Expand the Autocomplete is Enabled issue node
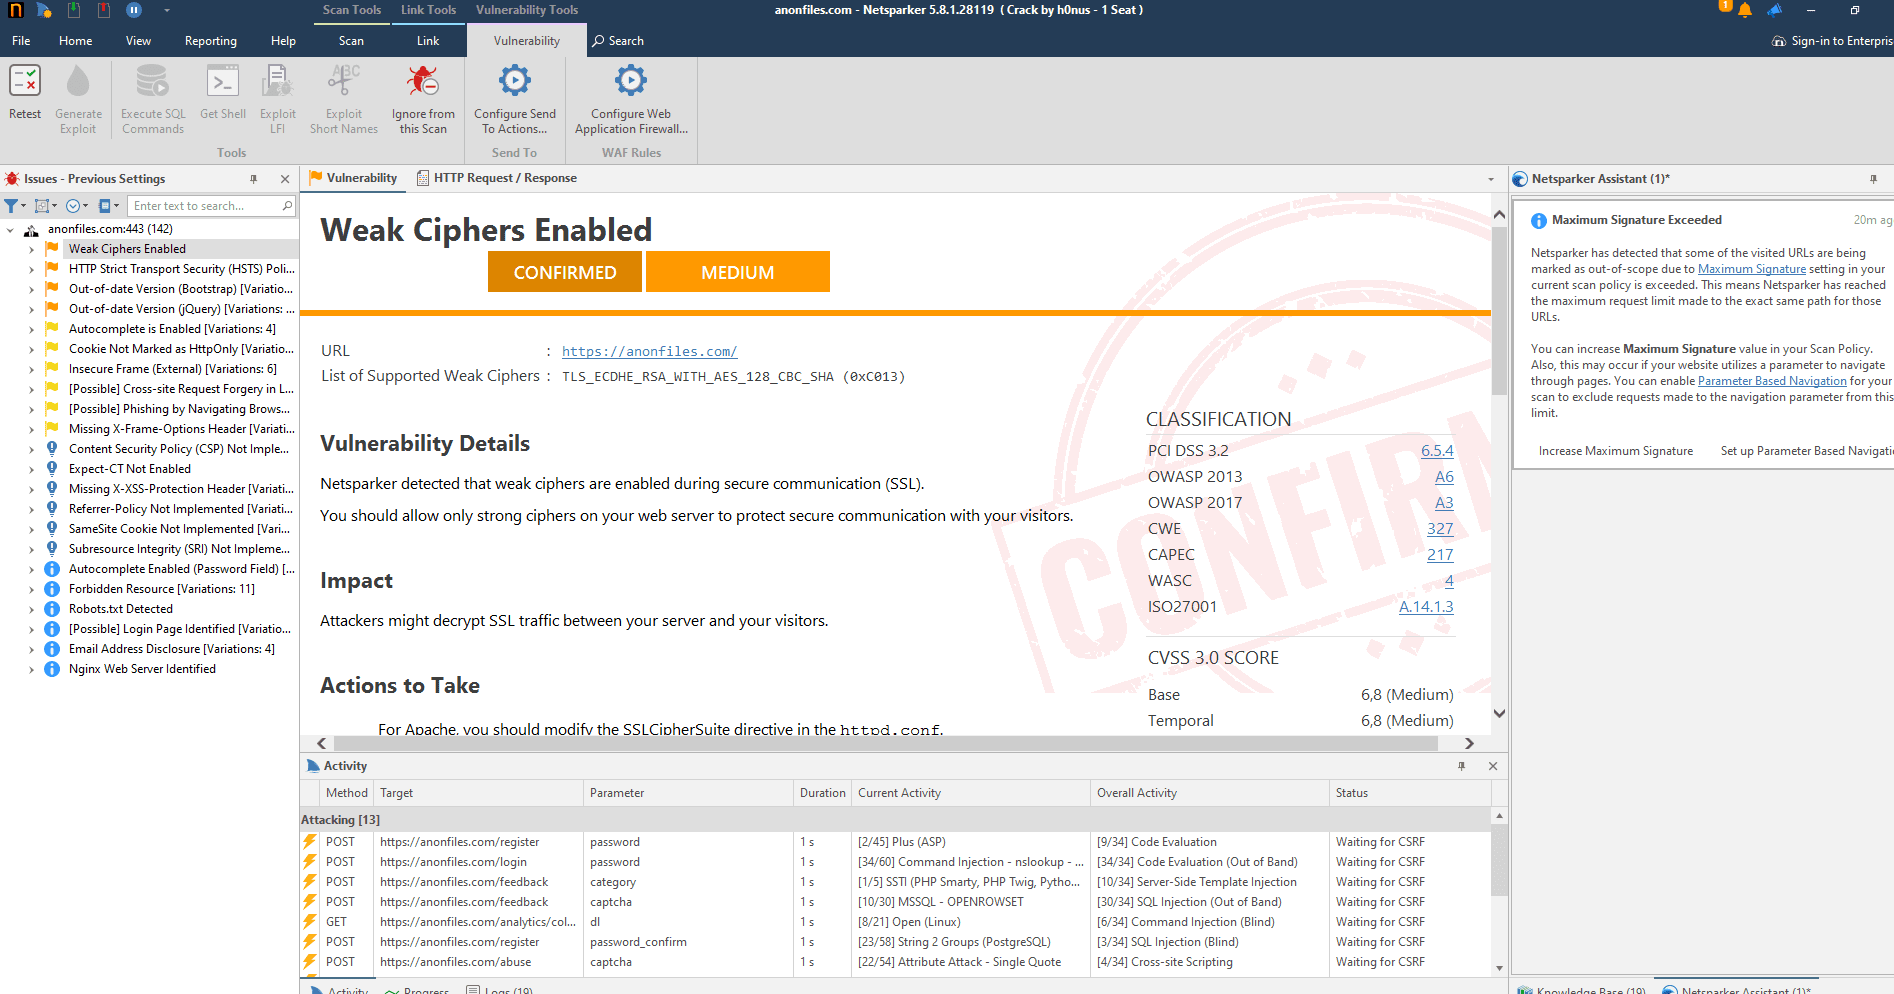Screen dimensions: 1894x994 coord(31,330)
